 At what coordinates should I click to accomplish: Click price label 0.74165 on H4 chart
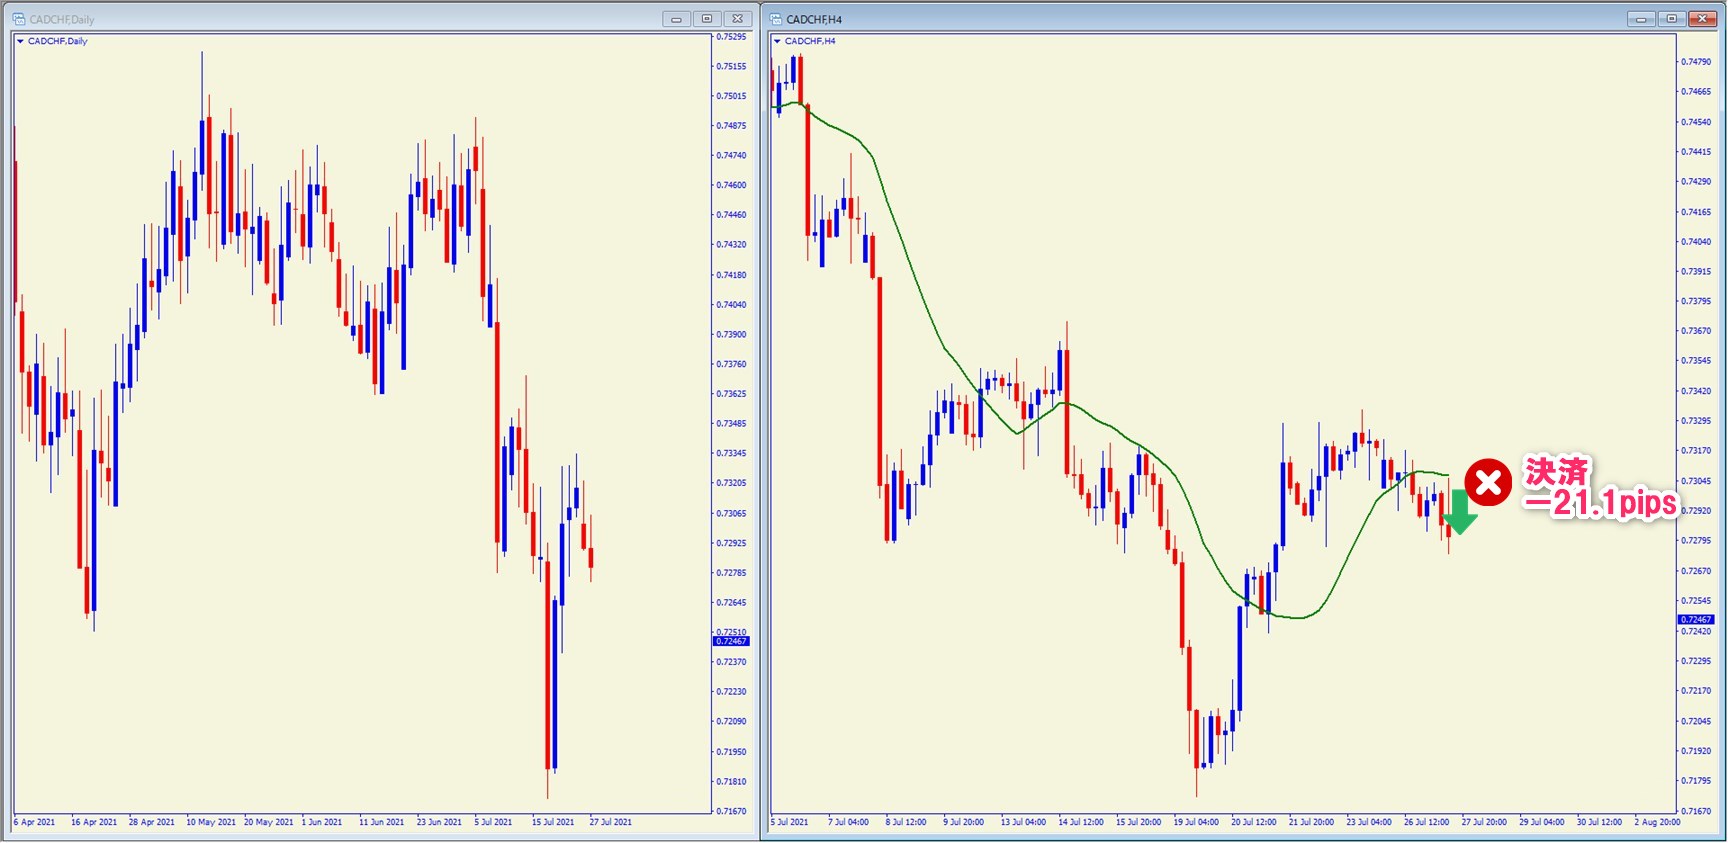(x=1696, y=212)
